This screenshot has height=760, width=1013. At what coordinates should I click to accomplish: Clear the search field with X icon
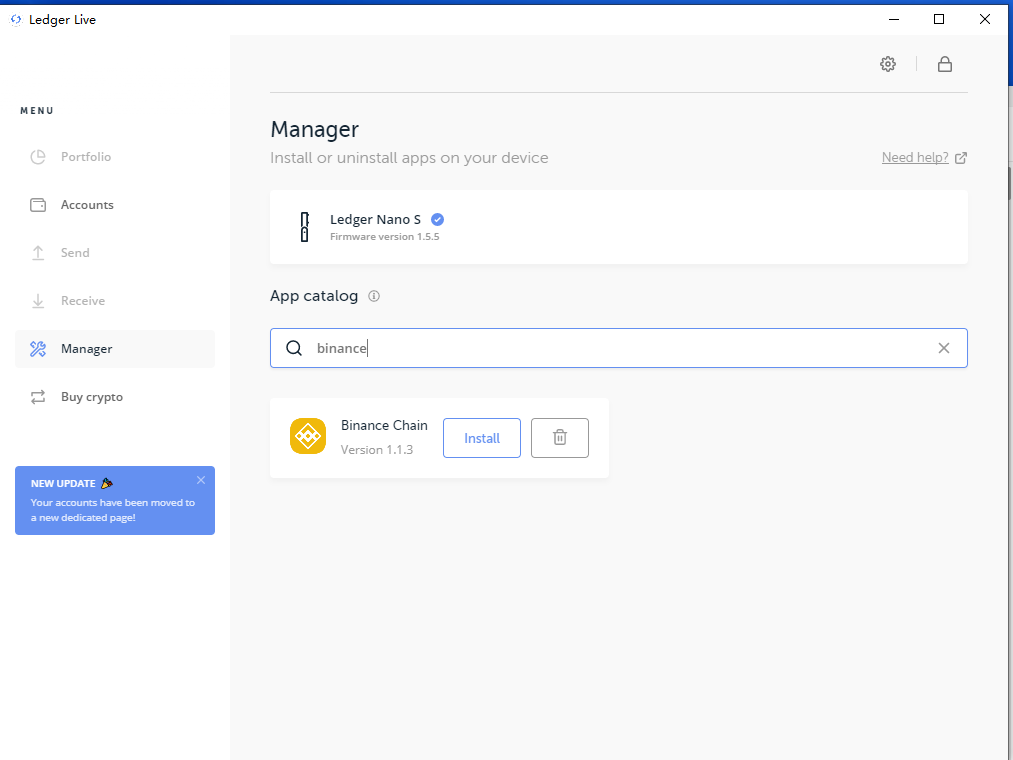[943, 348]
